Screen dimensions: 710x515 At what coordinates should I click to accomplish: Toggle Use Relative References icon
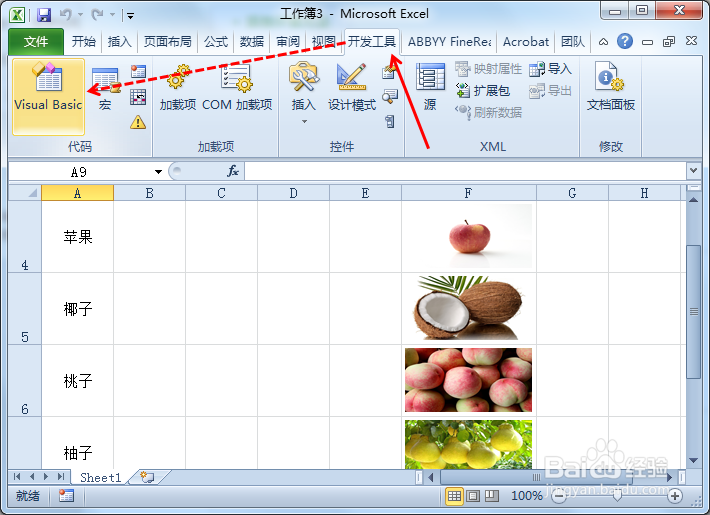point(138,97)
